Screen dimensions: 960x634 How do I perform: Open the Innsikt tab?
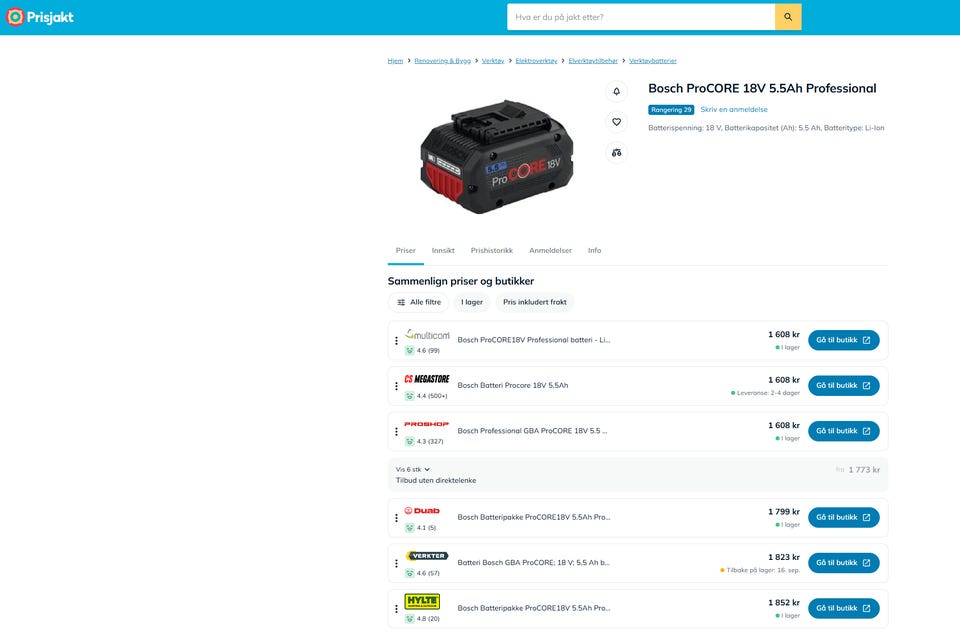pos(443,250)
